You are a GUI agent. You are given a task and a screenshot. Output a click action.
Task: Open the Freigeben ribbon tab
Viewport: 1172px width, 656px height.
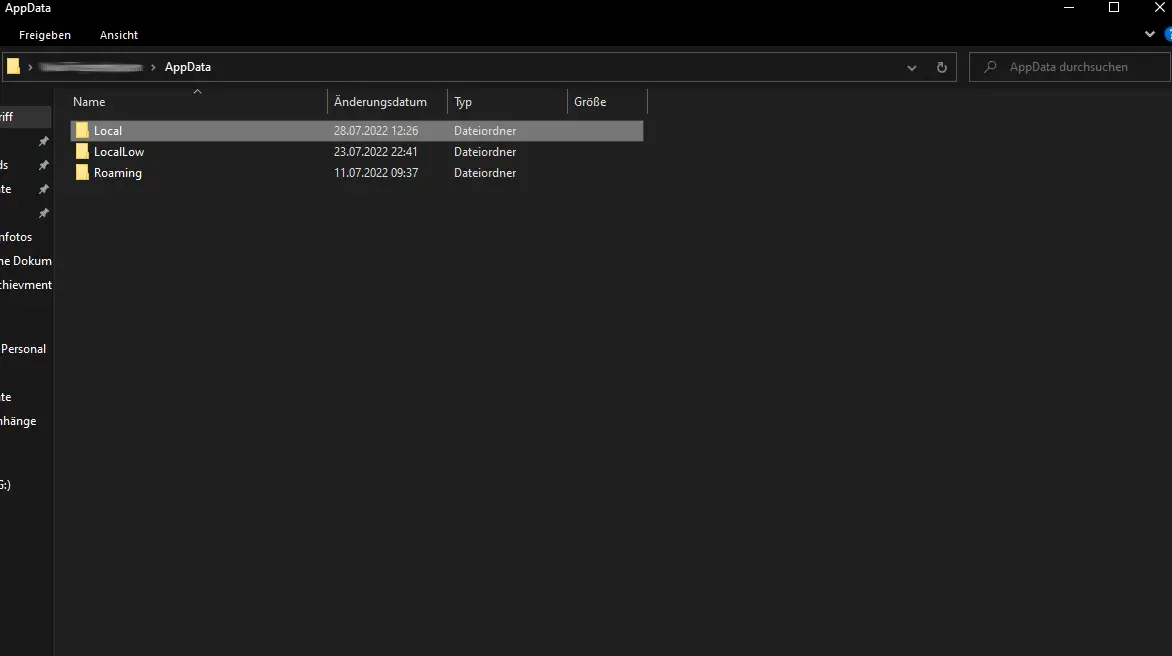[45, 35]
